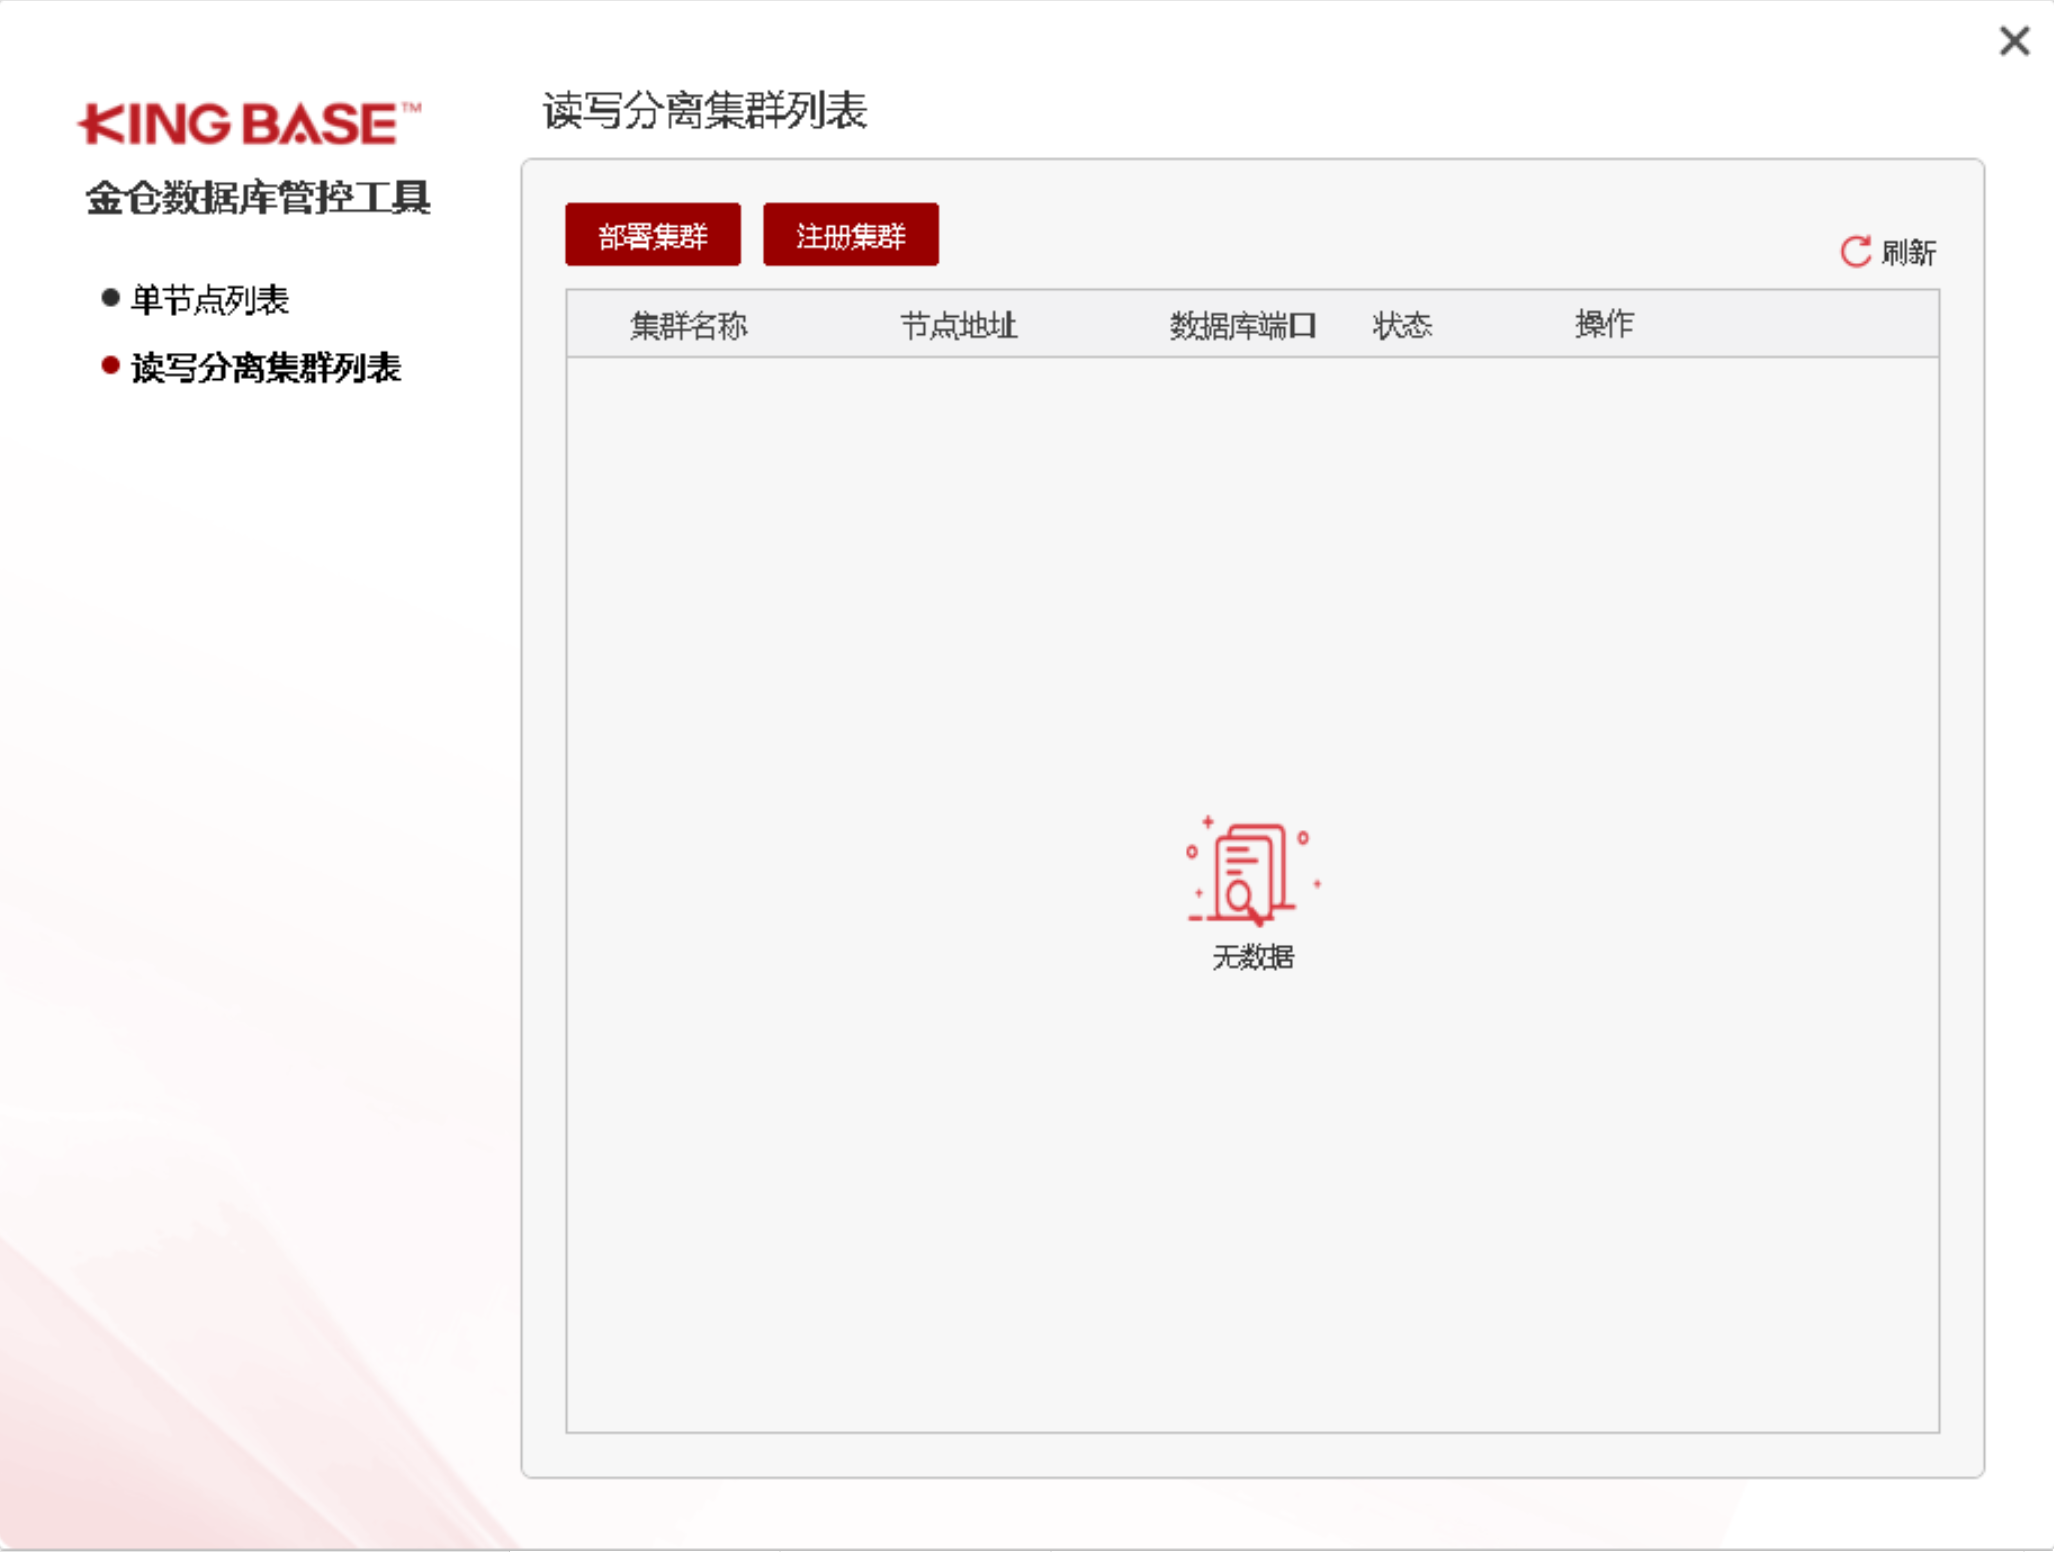Click the 金仓数据库管控工具 title text

click(258, 197)
